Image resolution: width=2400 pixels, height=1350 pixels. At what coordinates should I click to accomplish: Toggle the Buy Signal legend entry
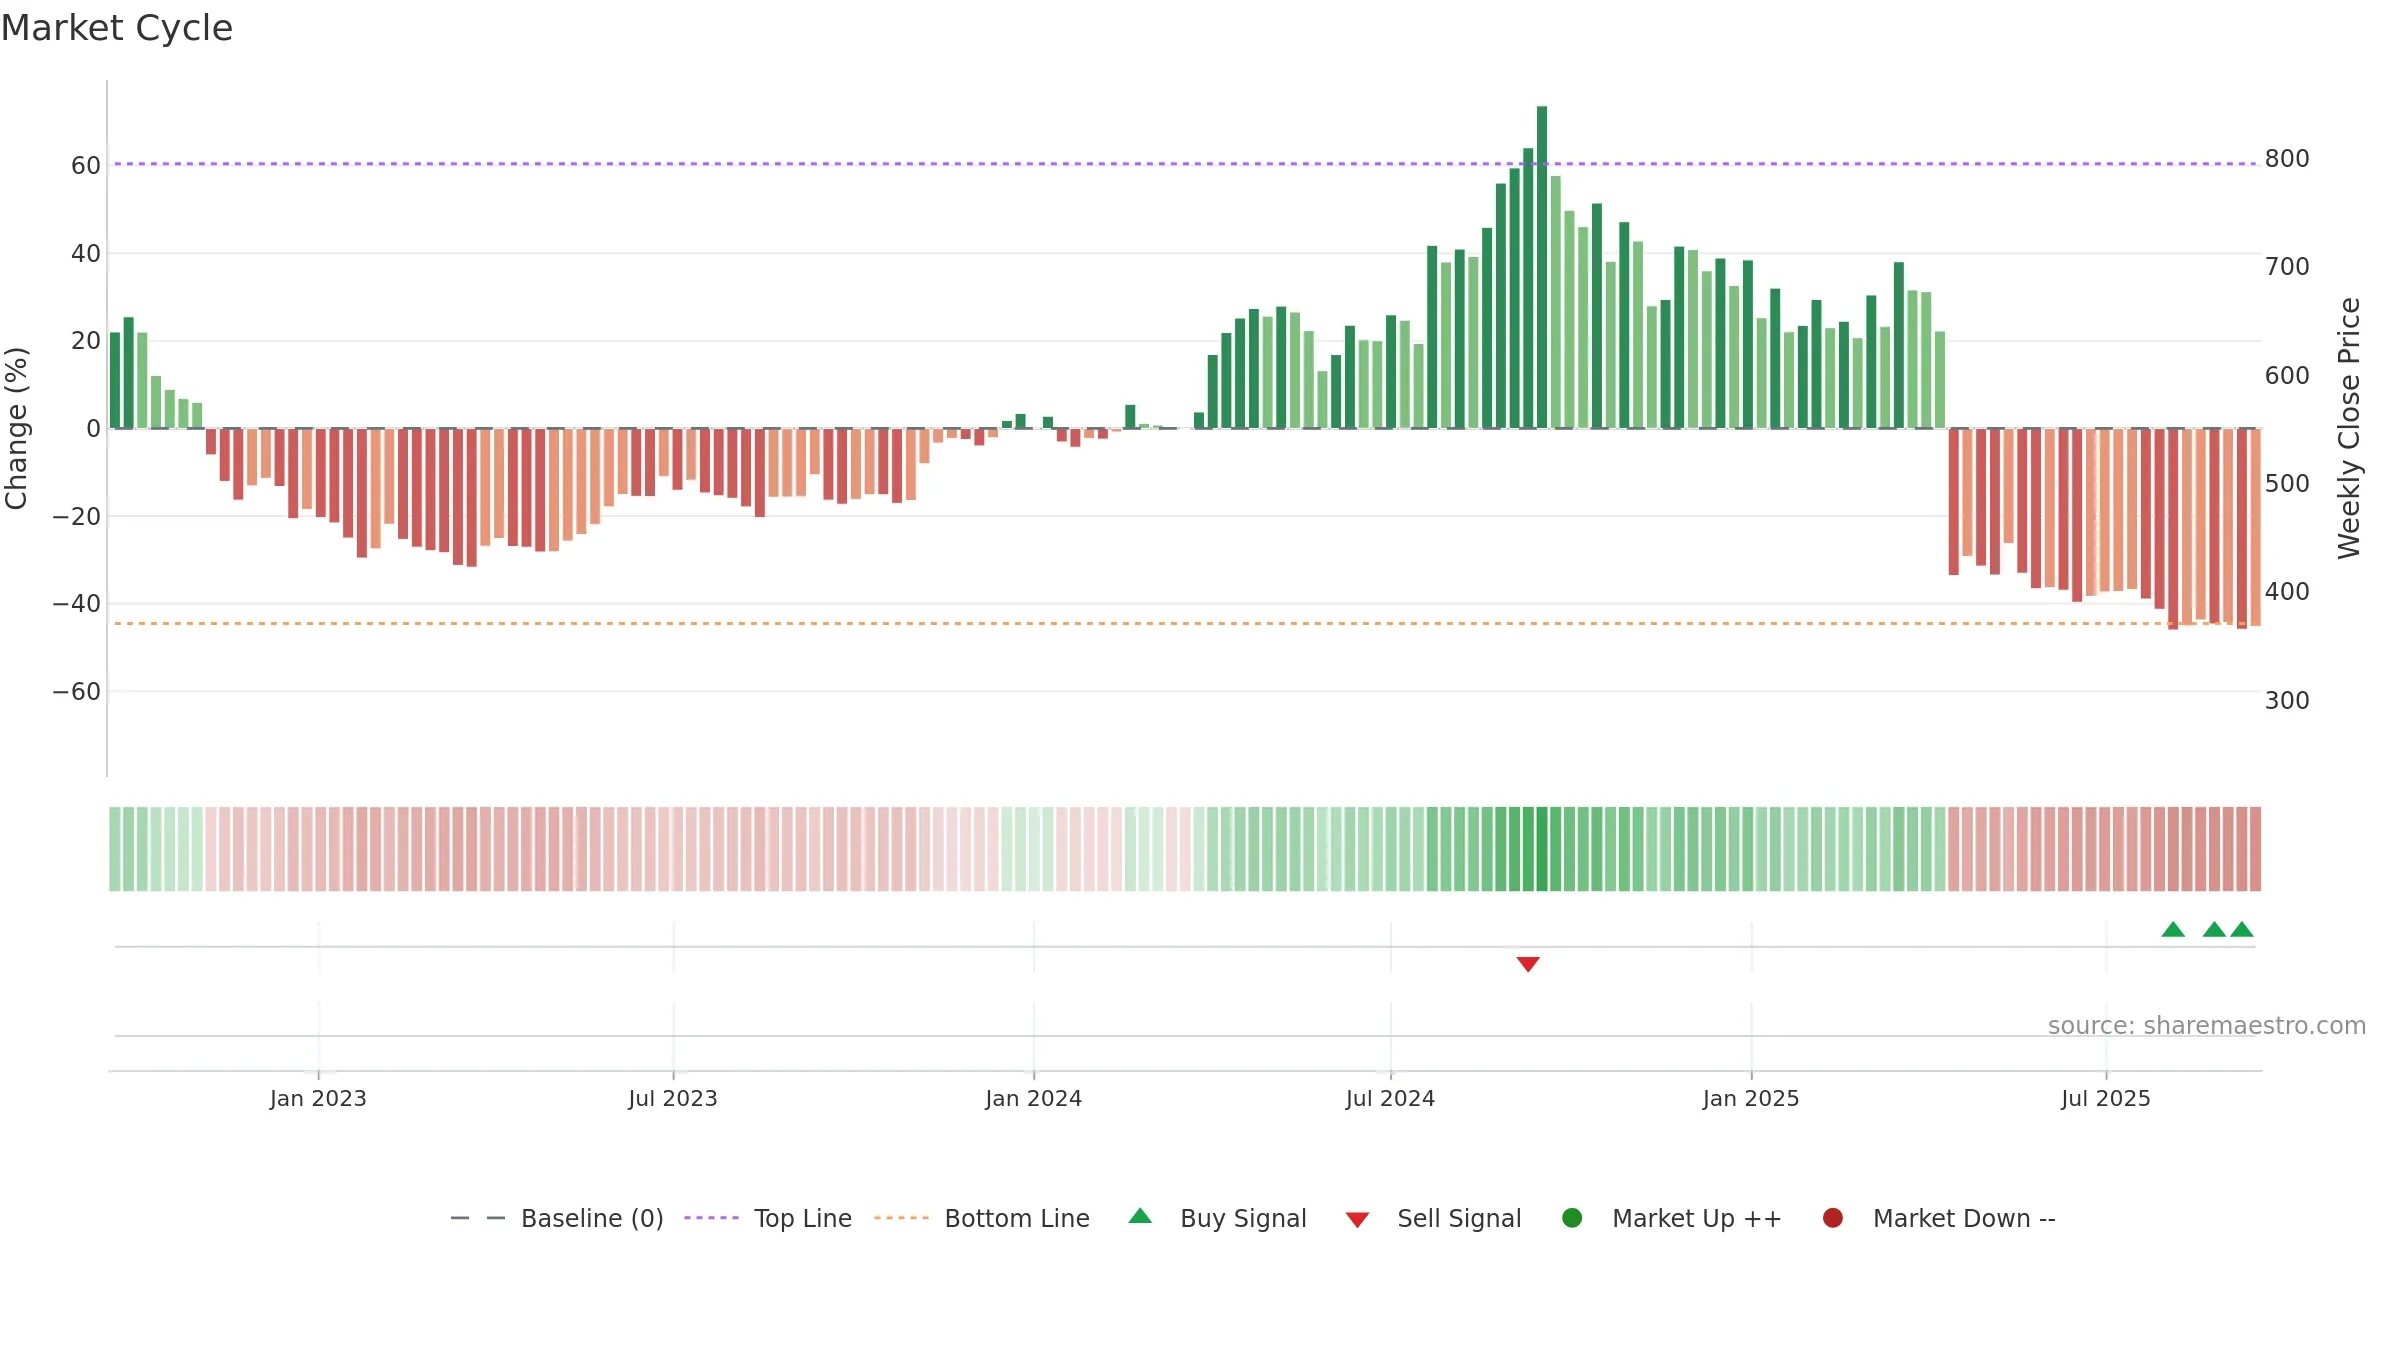tap(1217, 1218)
